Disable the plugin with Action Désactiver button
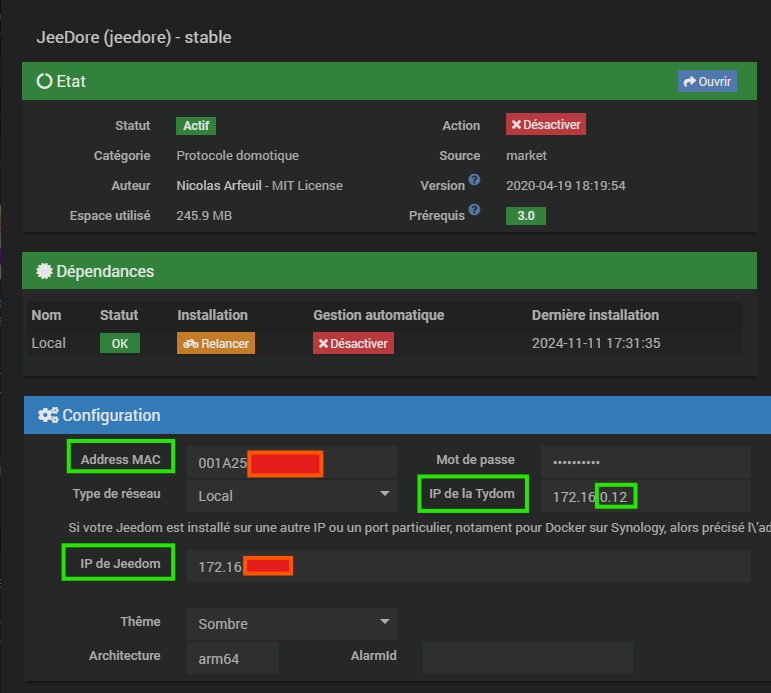771x693 pixels. (x=545, y=125)
